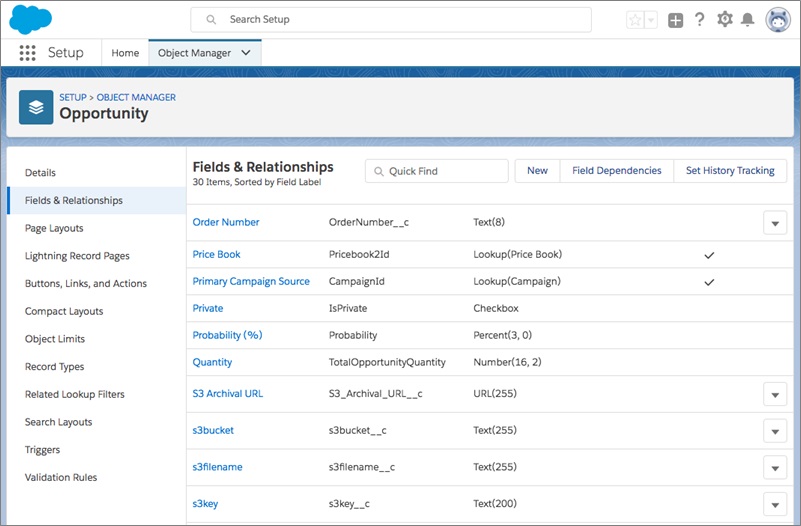Click the Quick Find magnifier icon

pos(379,171)
